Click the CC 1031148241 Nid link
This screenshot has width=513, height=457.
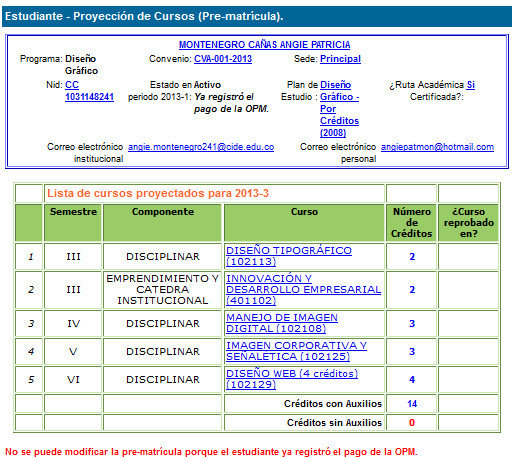click(89, 91)
